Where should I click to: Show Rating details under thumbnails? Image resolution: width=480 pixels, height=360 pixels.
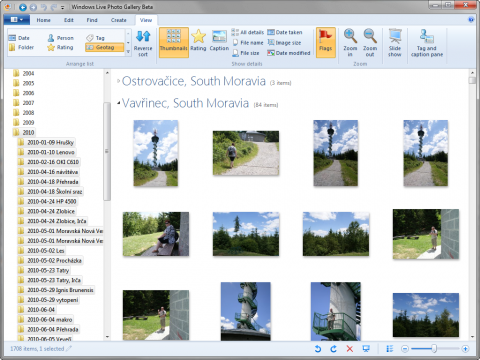(x=198, y=41)
